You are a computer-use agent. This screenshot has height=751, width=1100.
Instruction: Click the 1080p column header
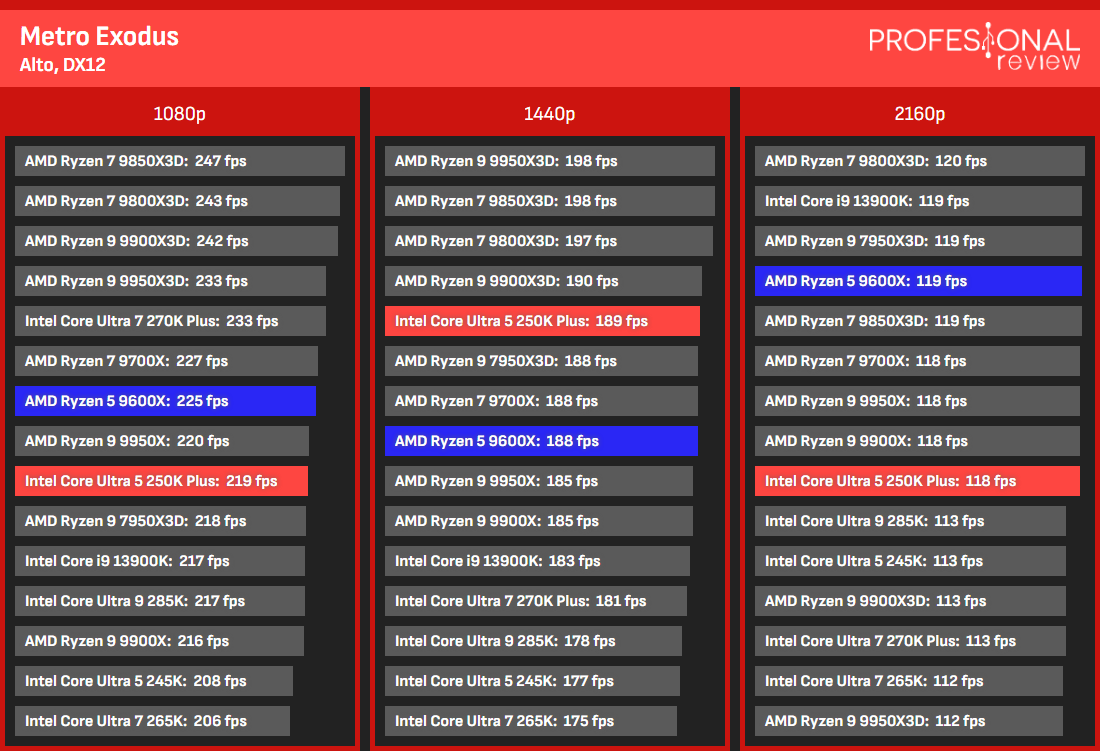click(180, 114)
